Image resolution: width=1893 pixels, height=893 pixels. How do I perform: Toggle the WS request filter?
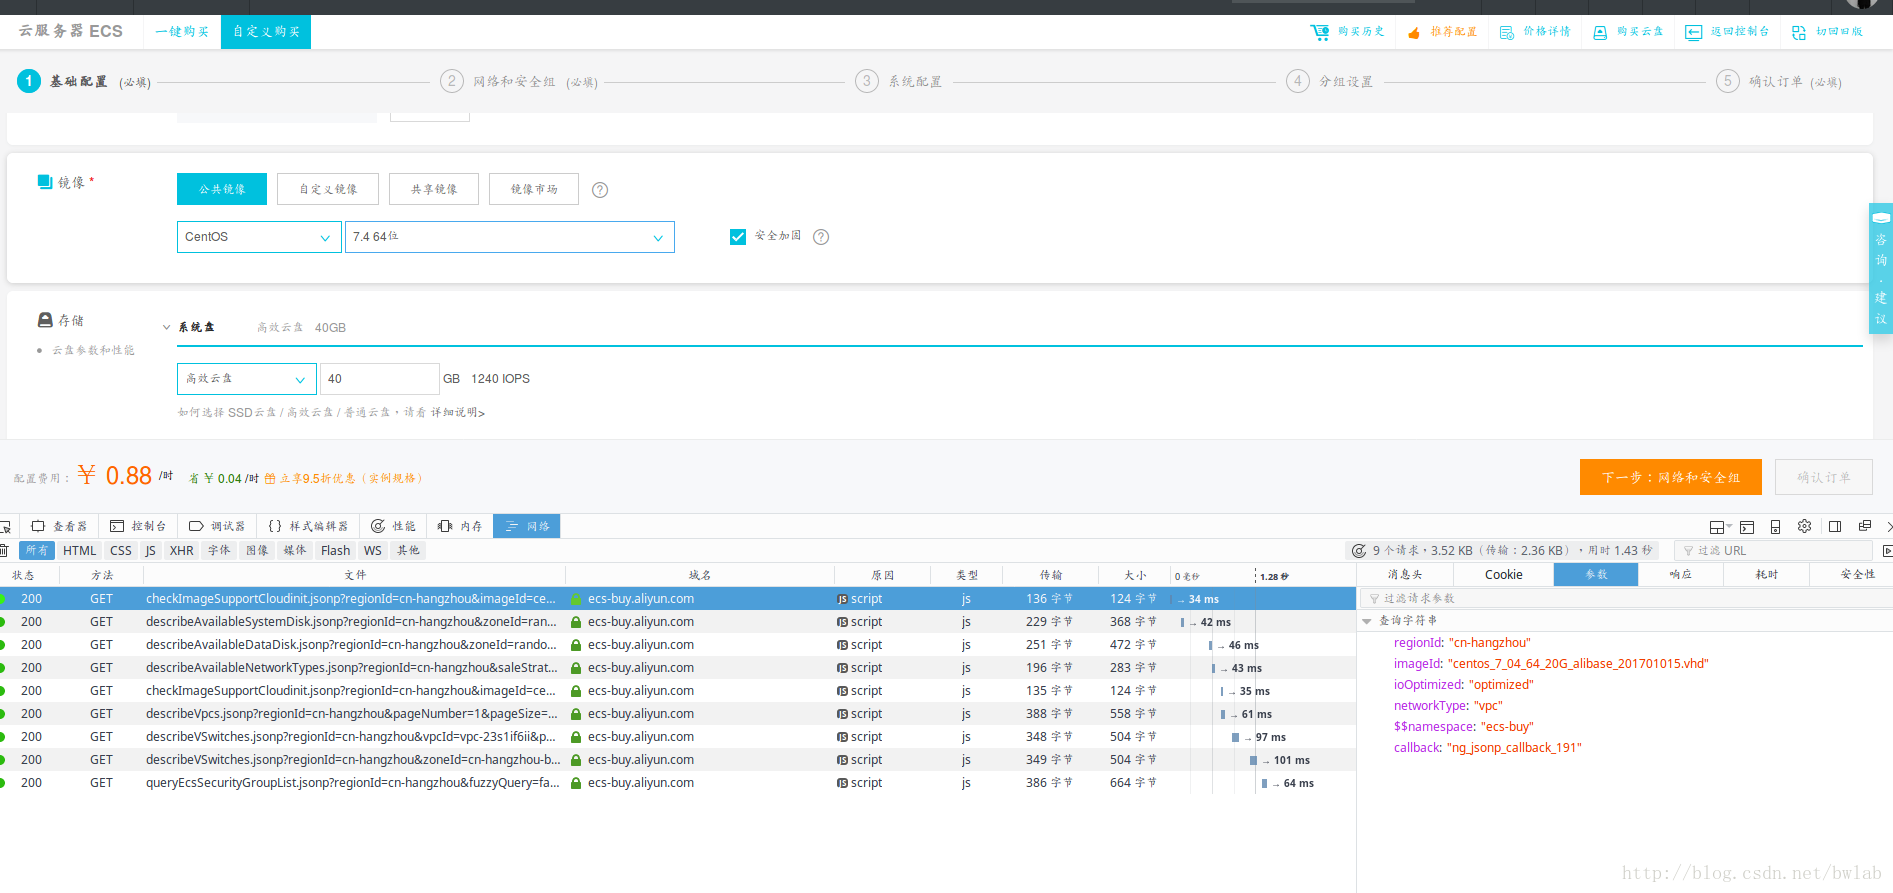point(373,551)
